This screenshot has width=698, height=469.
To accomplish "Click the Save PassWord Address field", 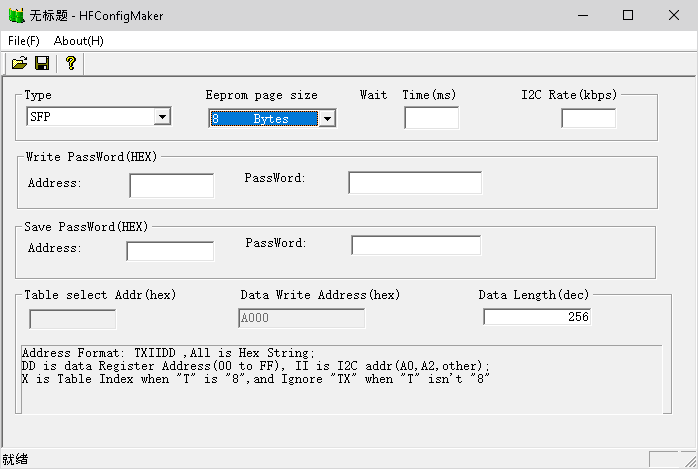I will coord(170,251).
